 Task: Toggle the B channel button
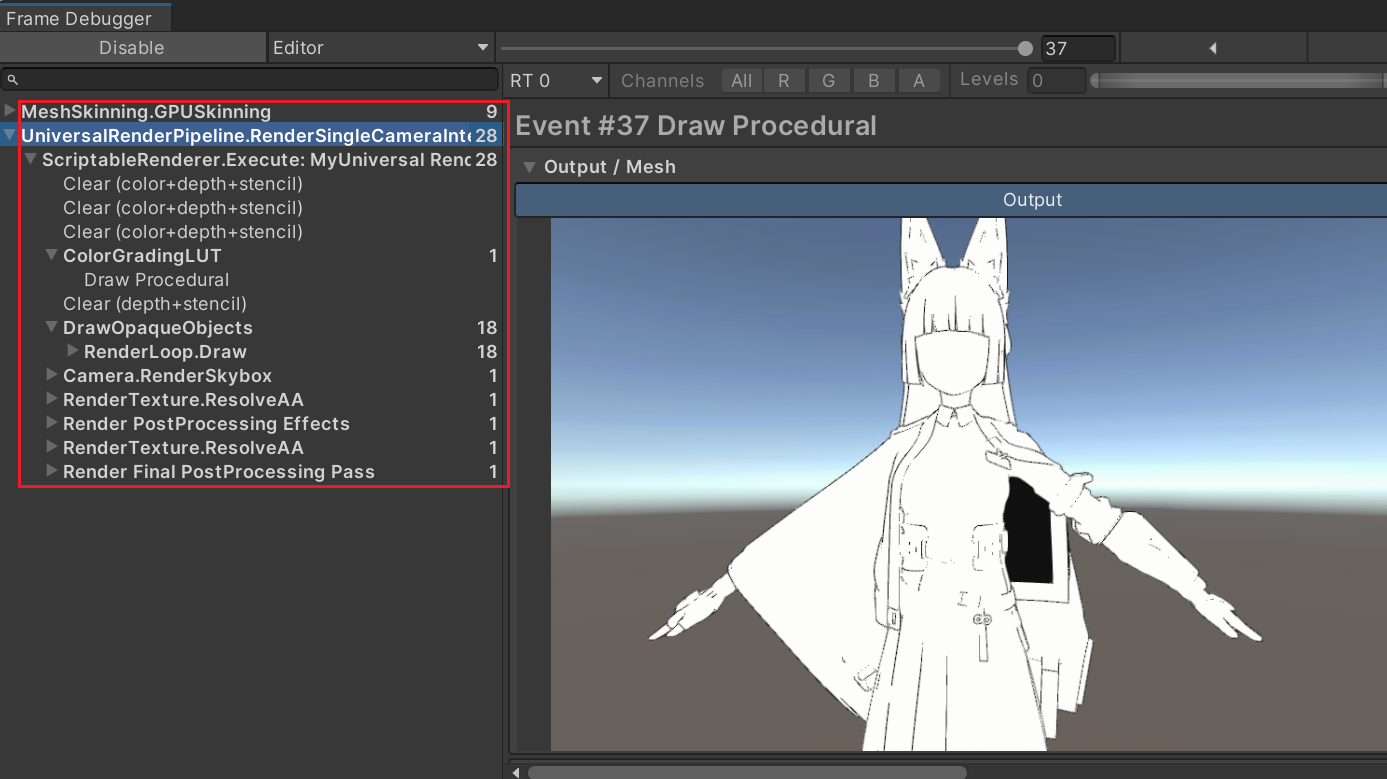[873, 81]
